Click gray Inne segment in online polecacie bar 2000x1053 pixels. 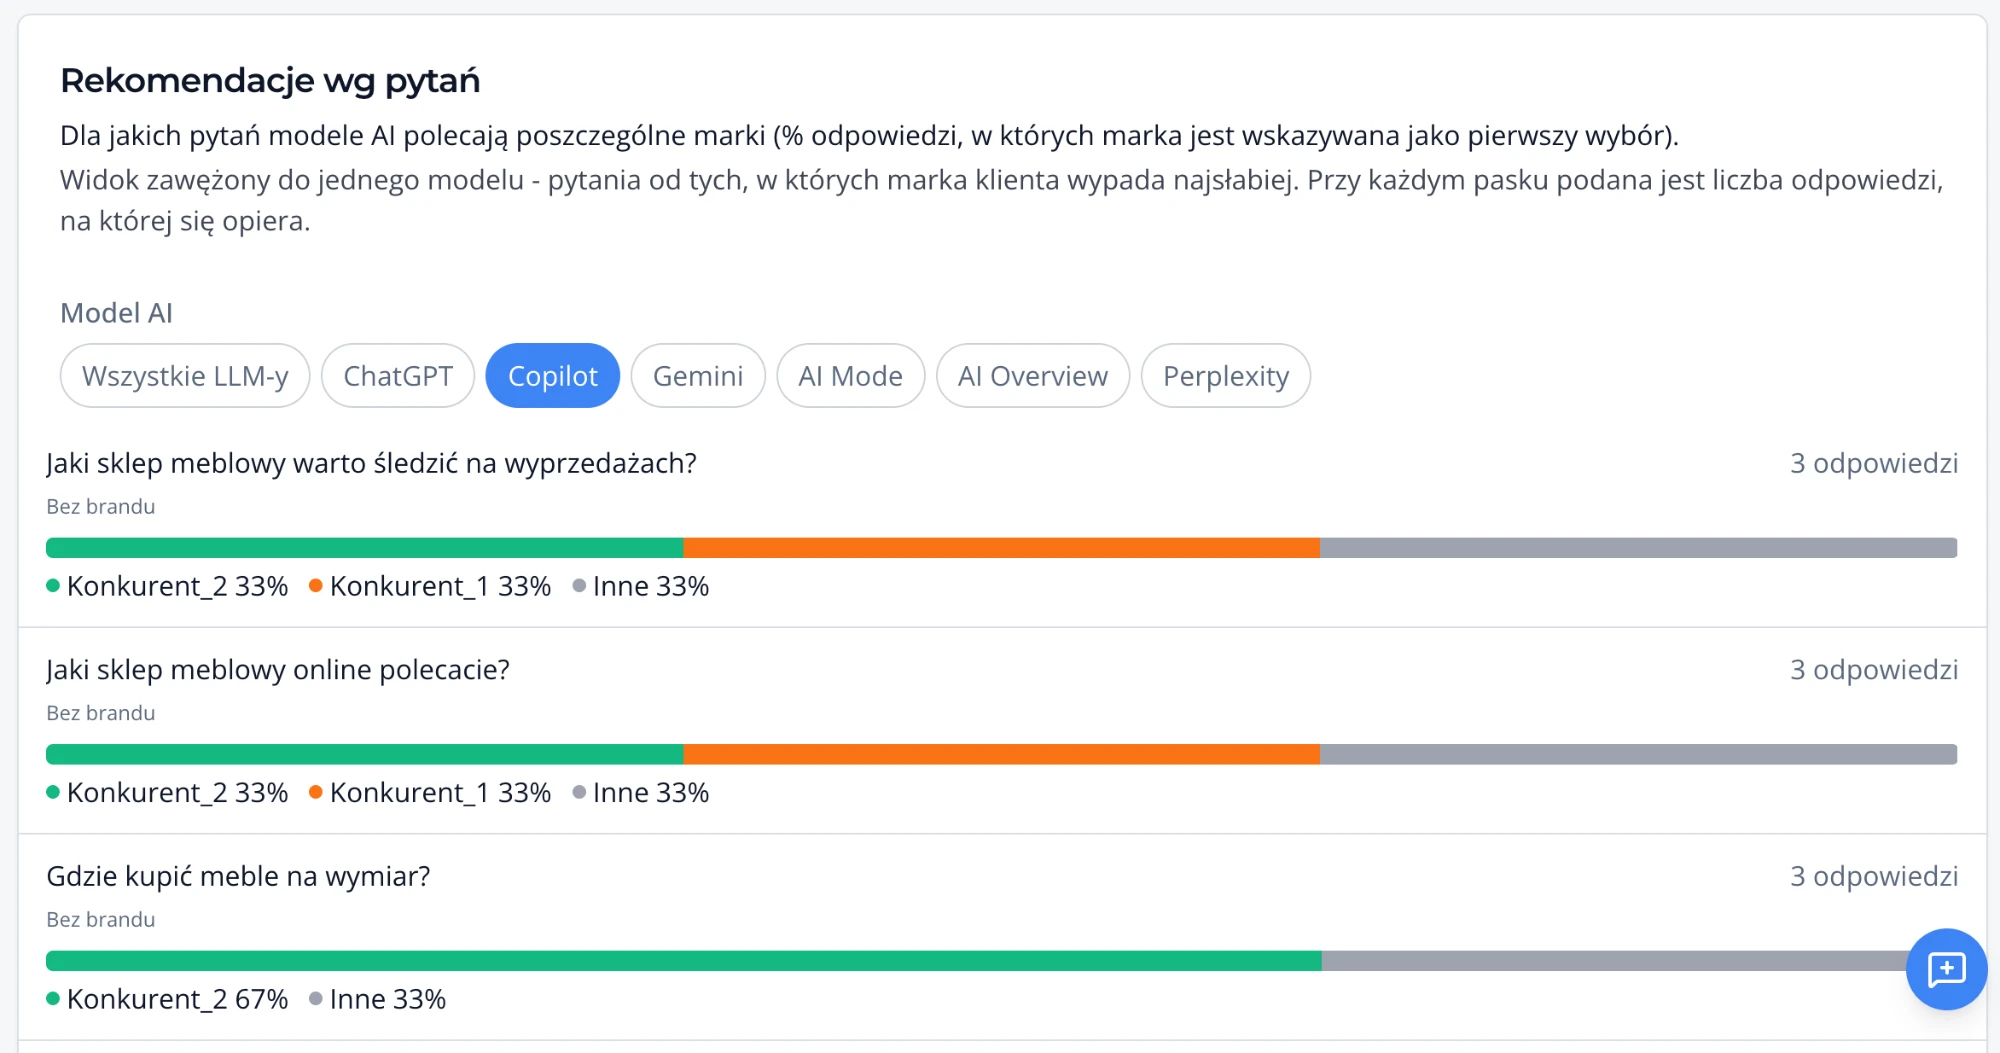1639,754
